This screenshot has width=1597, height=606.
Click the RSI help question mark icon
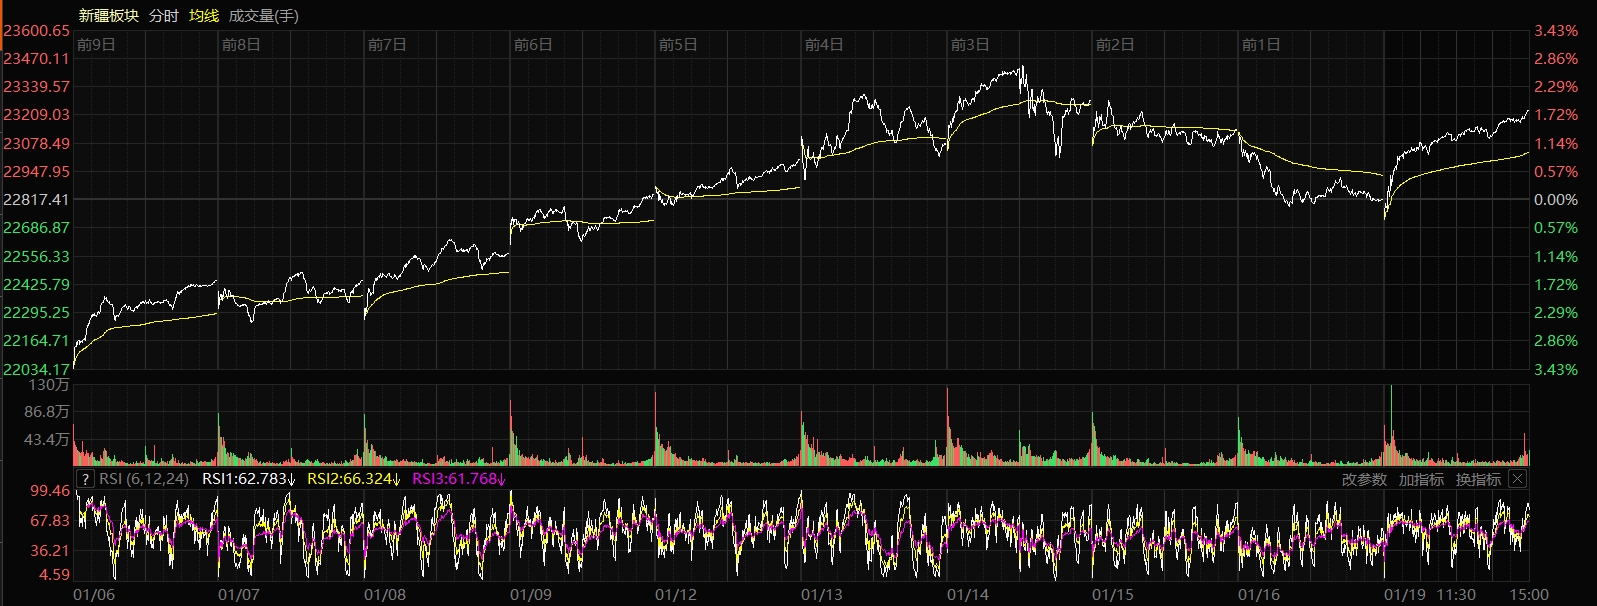click(x=85, y=479)
